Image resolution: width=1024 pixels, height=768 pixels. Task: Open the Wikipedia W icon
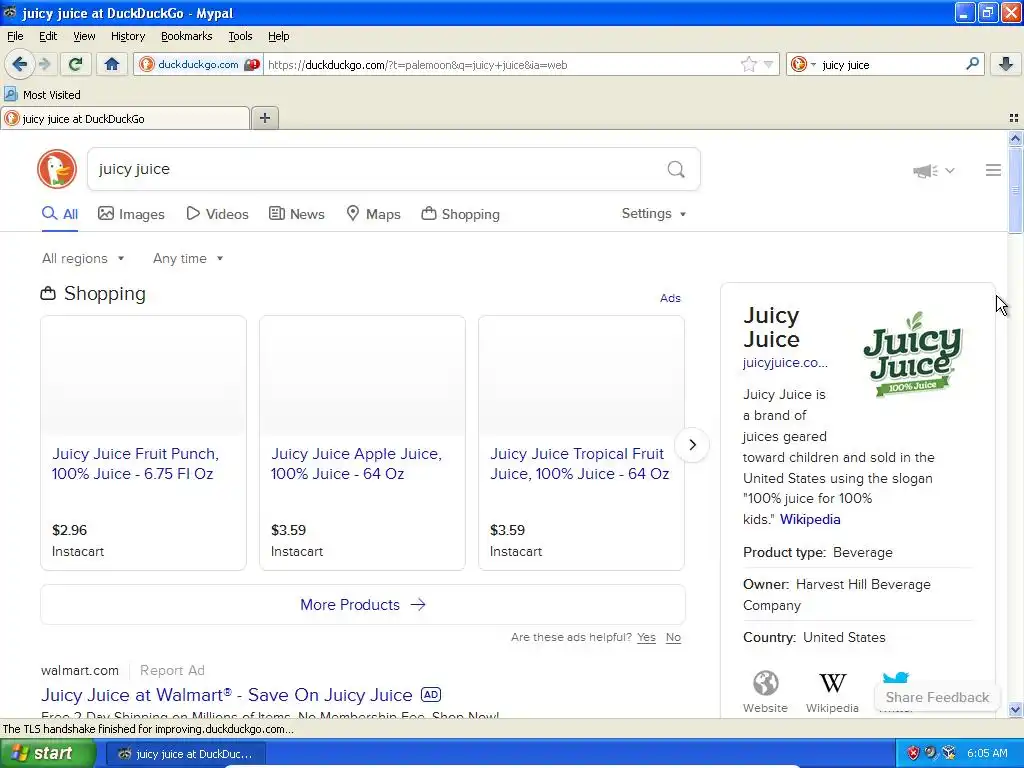(832, 683)
